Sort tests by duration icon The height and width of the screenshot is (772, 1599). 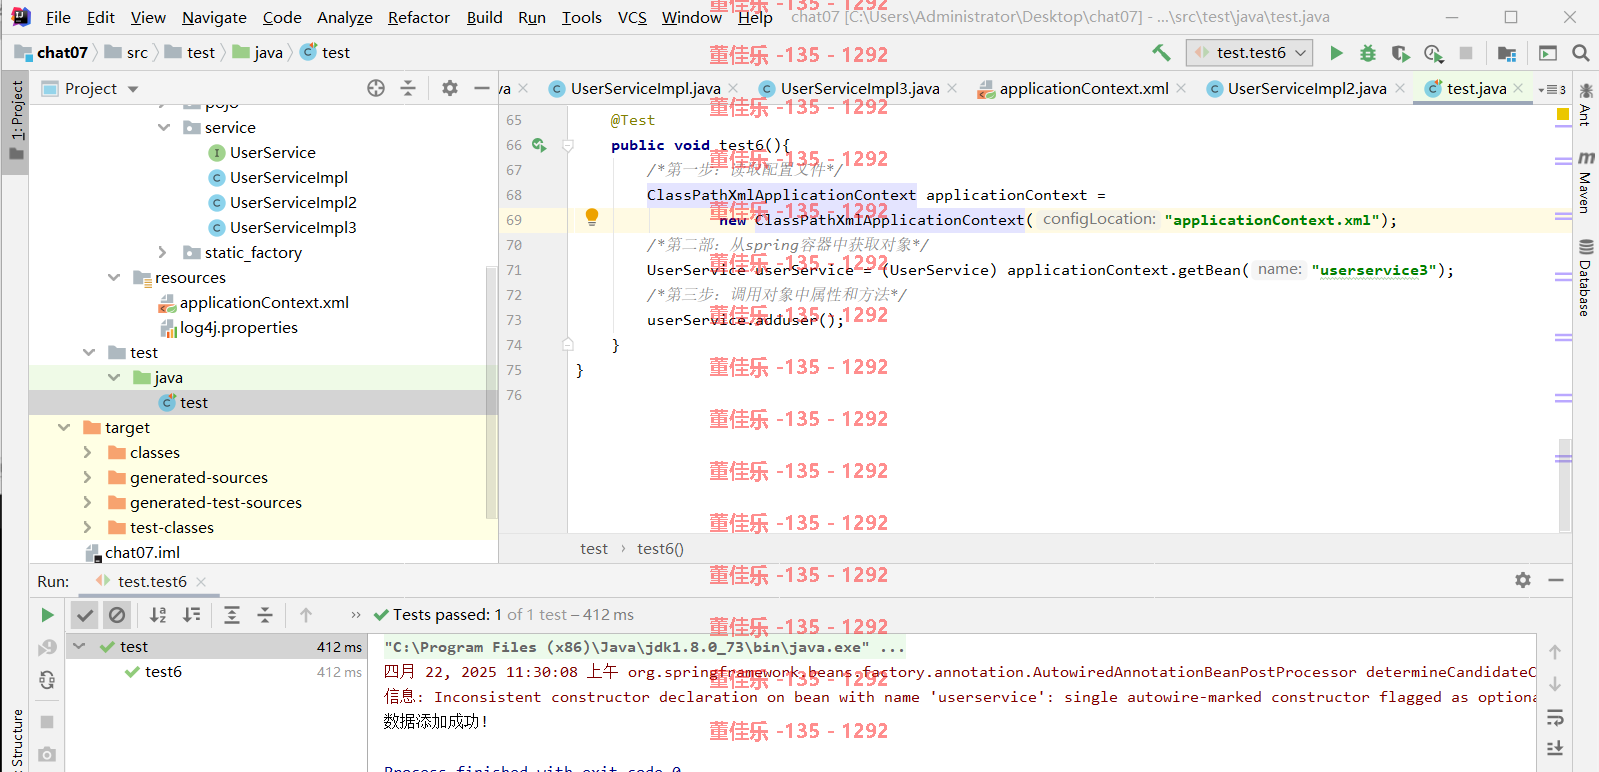(192, 615)
